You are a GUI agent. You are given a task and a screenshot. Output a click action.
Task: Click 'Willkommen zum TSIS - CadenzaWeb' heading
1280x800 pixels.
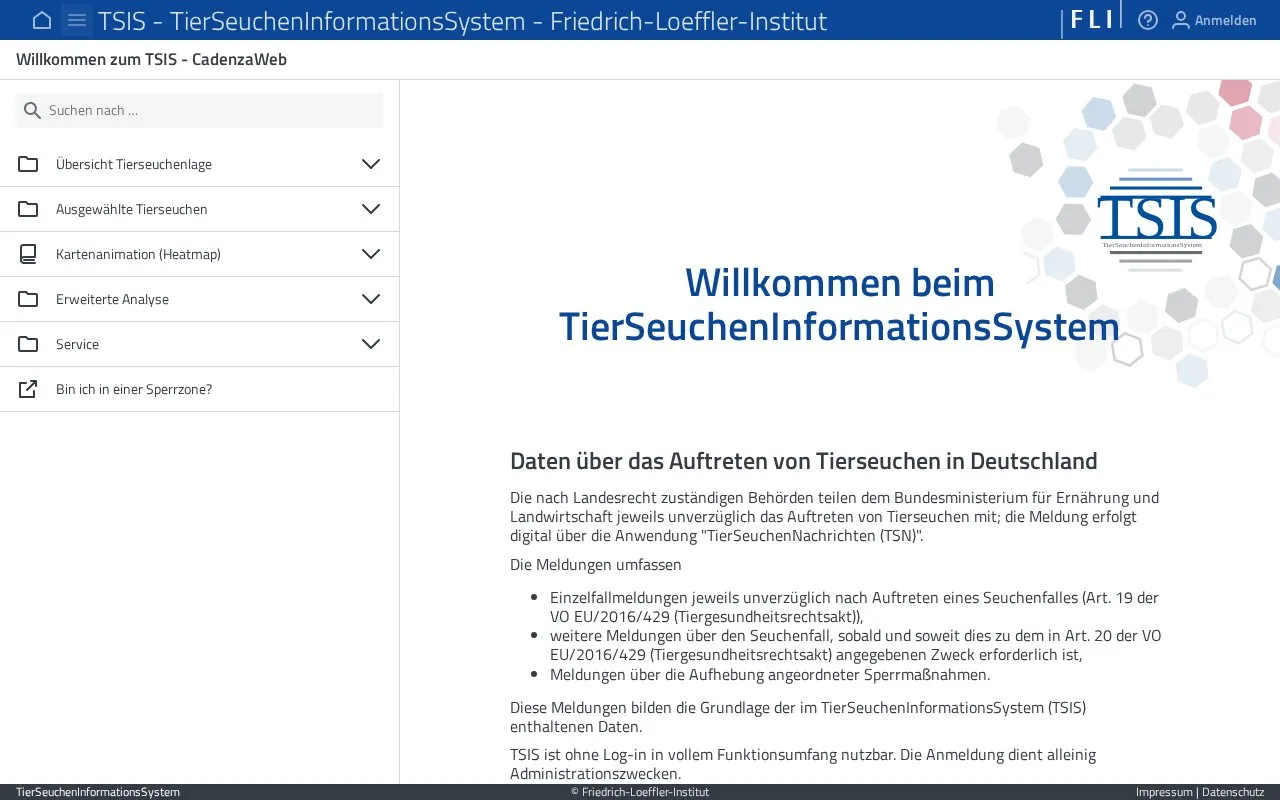click(151, 60)
